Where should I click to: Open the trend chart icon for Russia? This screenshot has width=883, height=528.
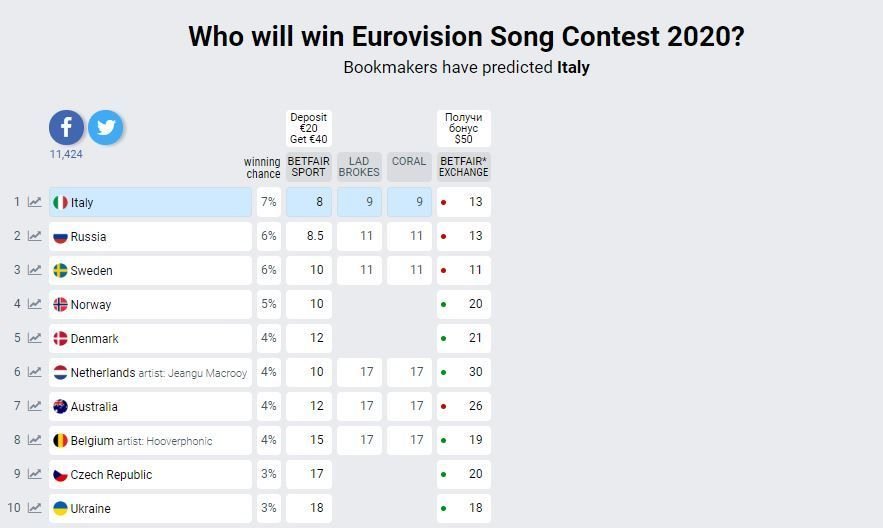pyautogui.click(x=35, y=236)
